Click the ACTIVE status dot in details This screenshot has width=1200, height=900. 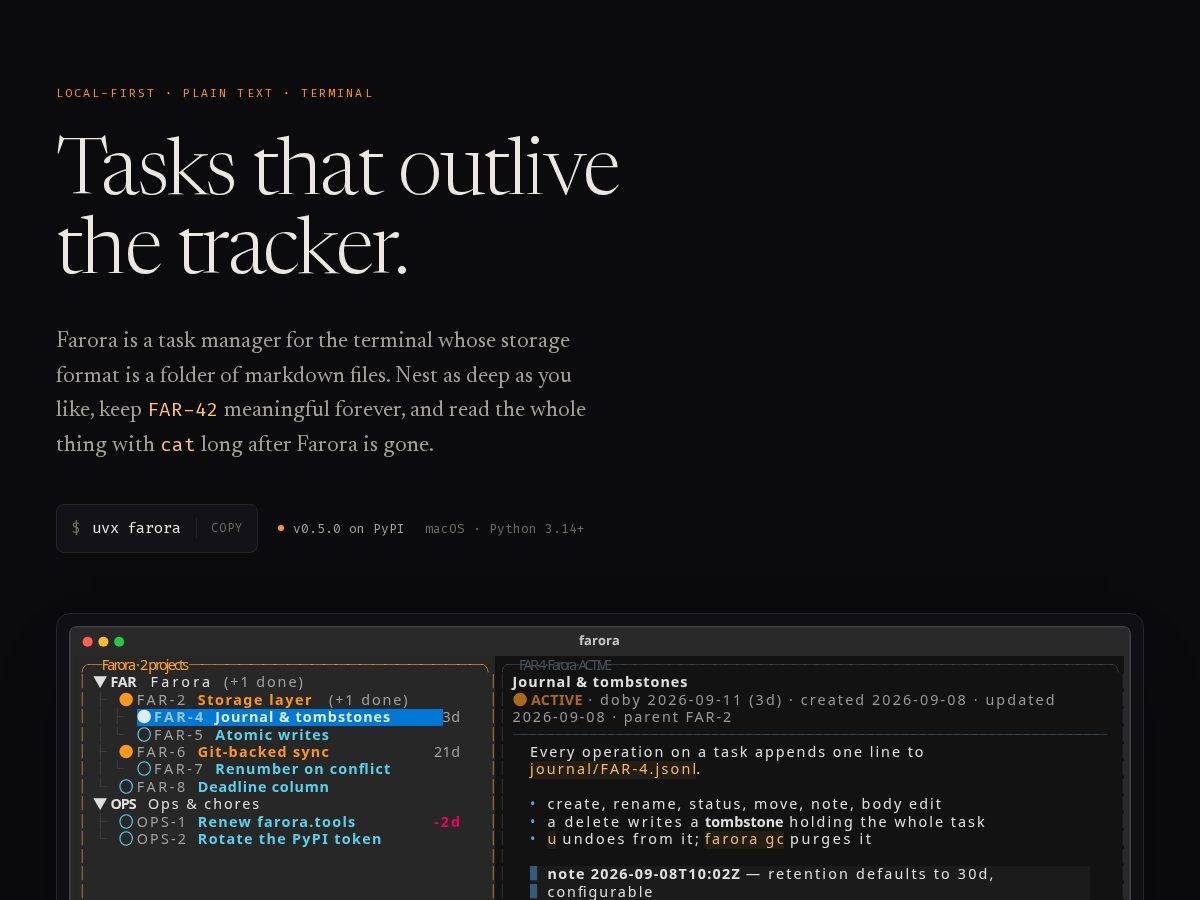520,700
